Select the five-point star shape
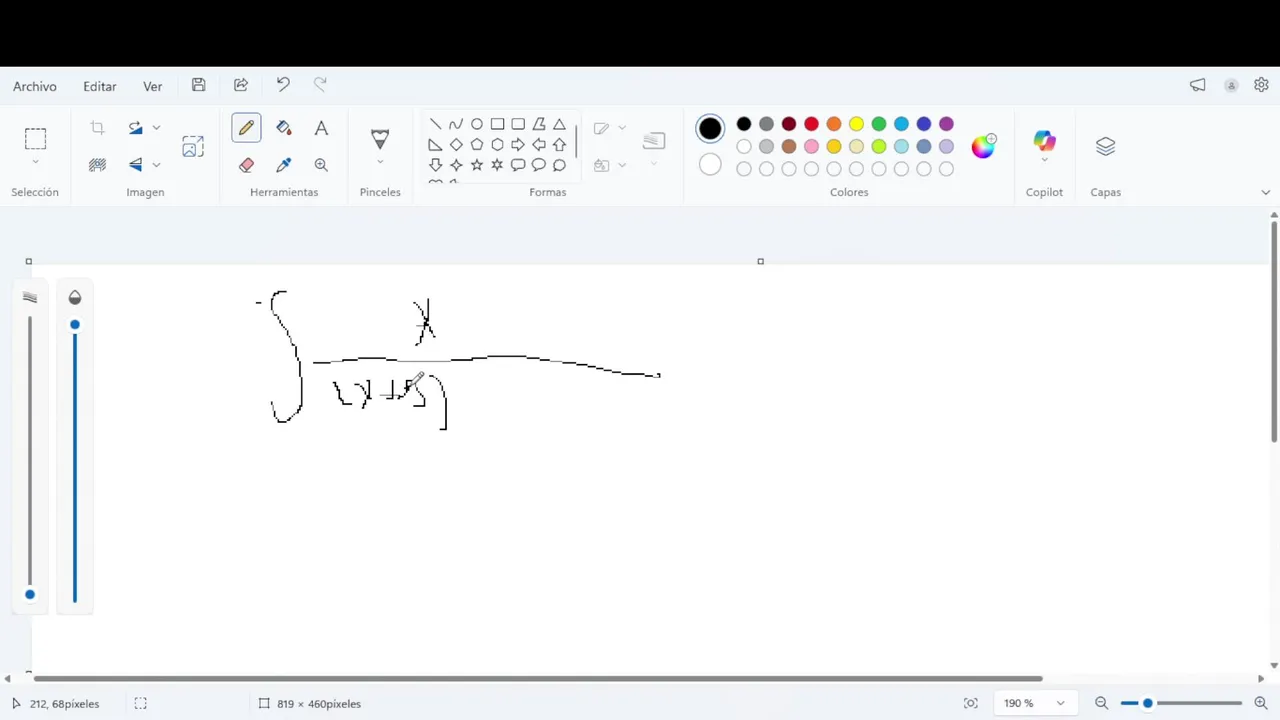The width and height of the screenshot is (1280, 720). pyautogui.click(x=477, y=165)
